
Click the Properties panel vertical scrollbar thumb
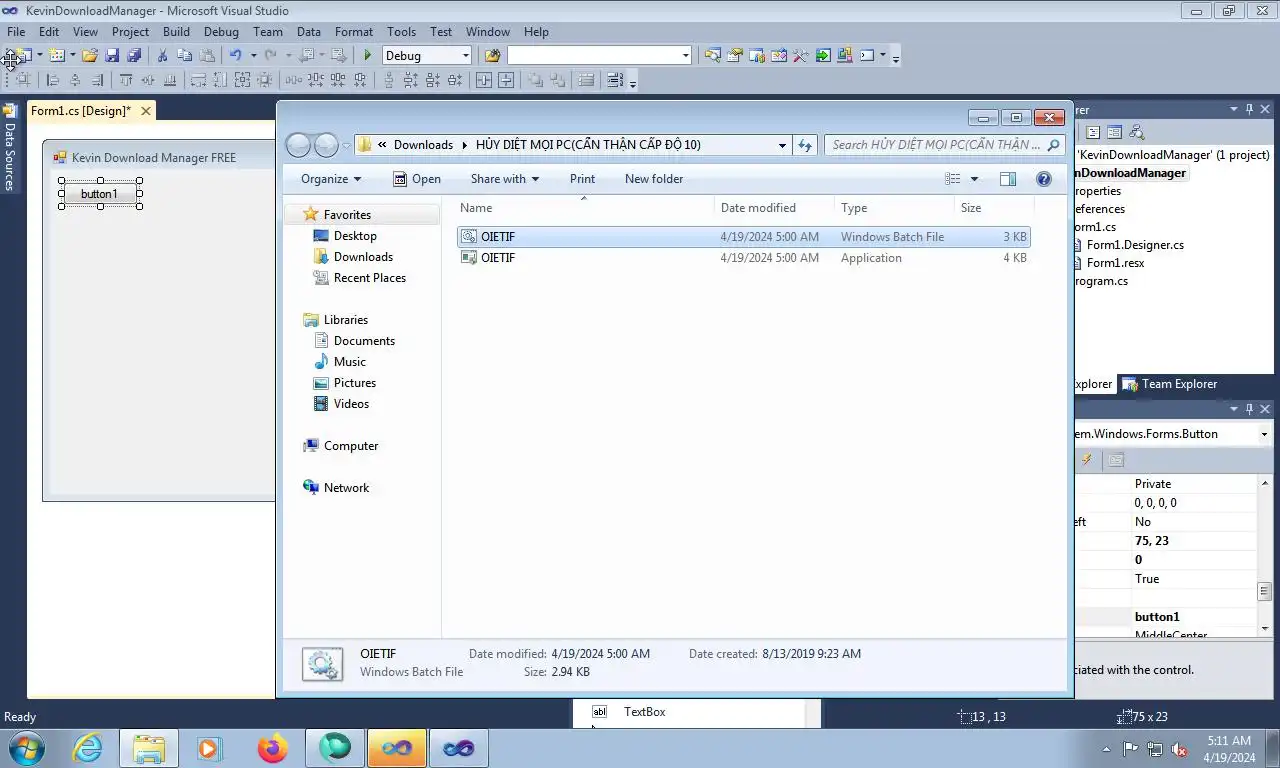(x=1264, y=591)
